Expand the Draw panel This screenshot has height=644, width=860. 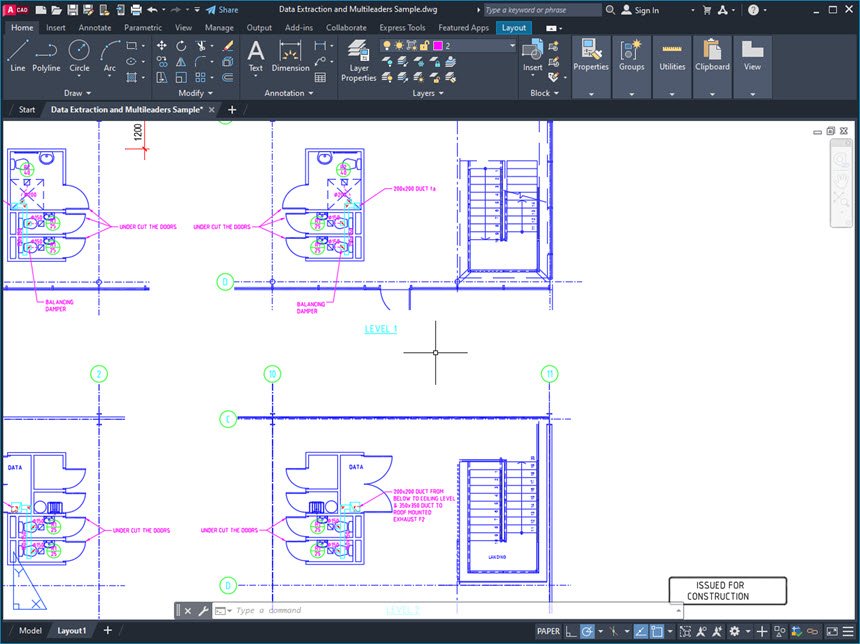tap(77, 93)
